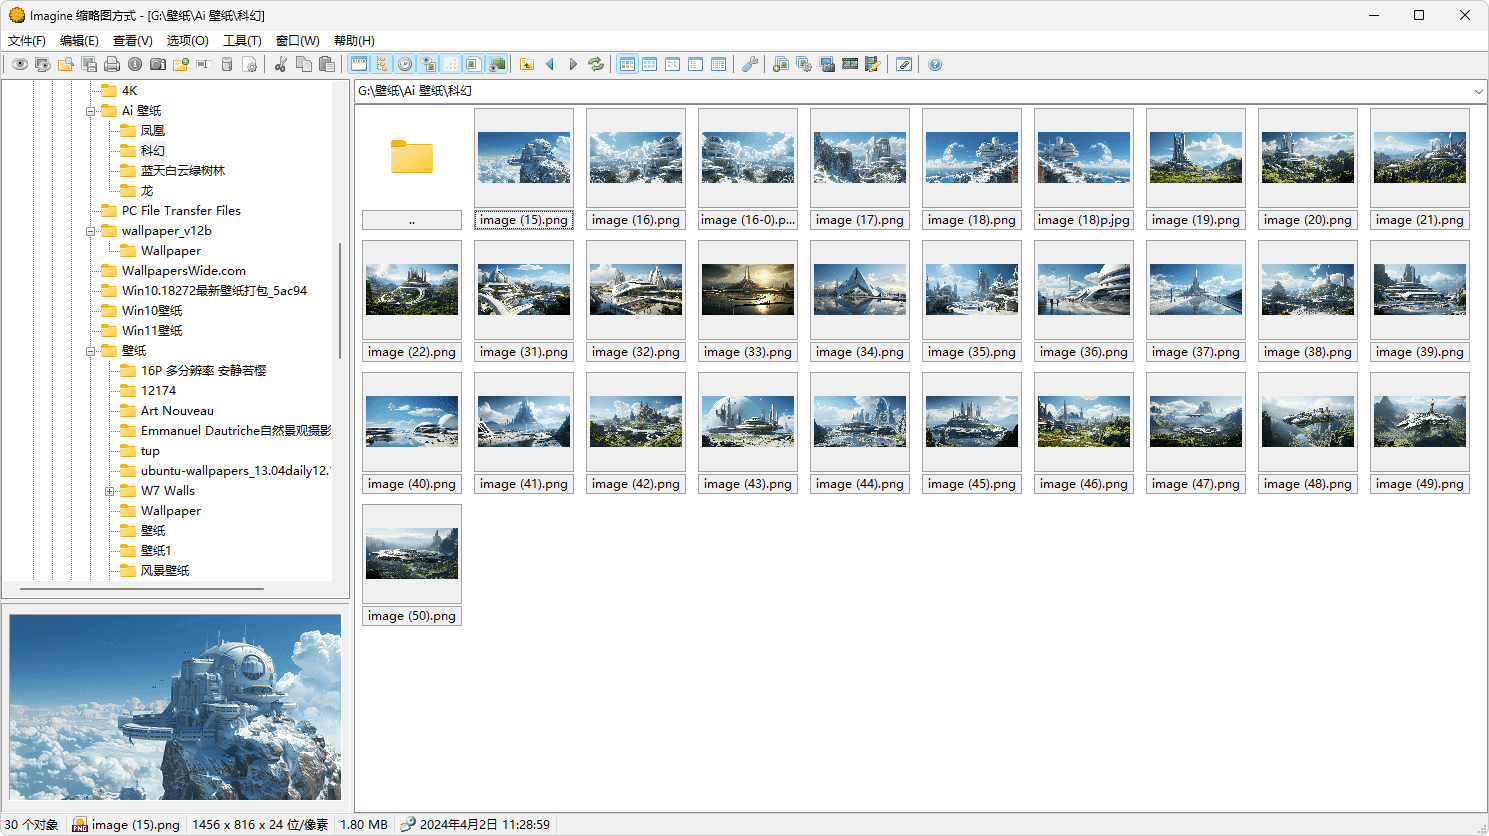The image size is (1489, 836).
Task: Open settings with the wrench icon
Action: 749,64
